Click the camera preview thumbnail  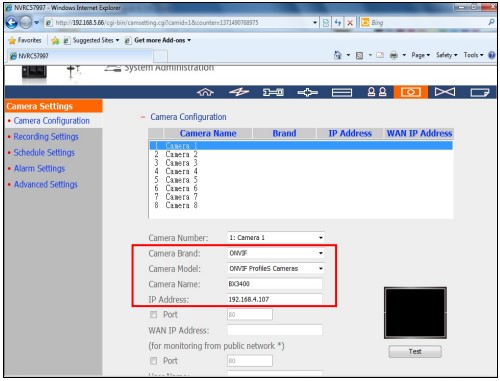(x=415, y=313)
